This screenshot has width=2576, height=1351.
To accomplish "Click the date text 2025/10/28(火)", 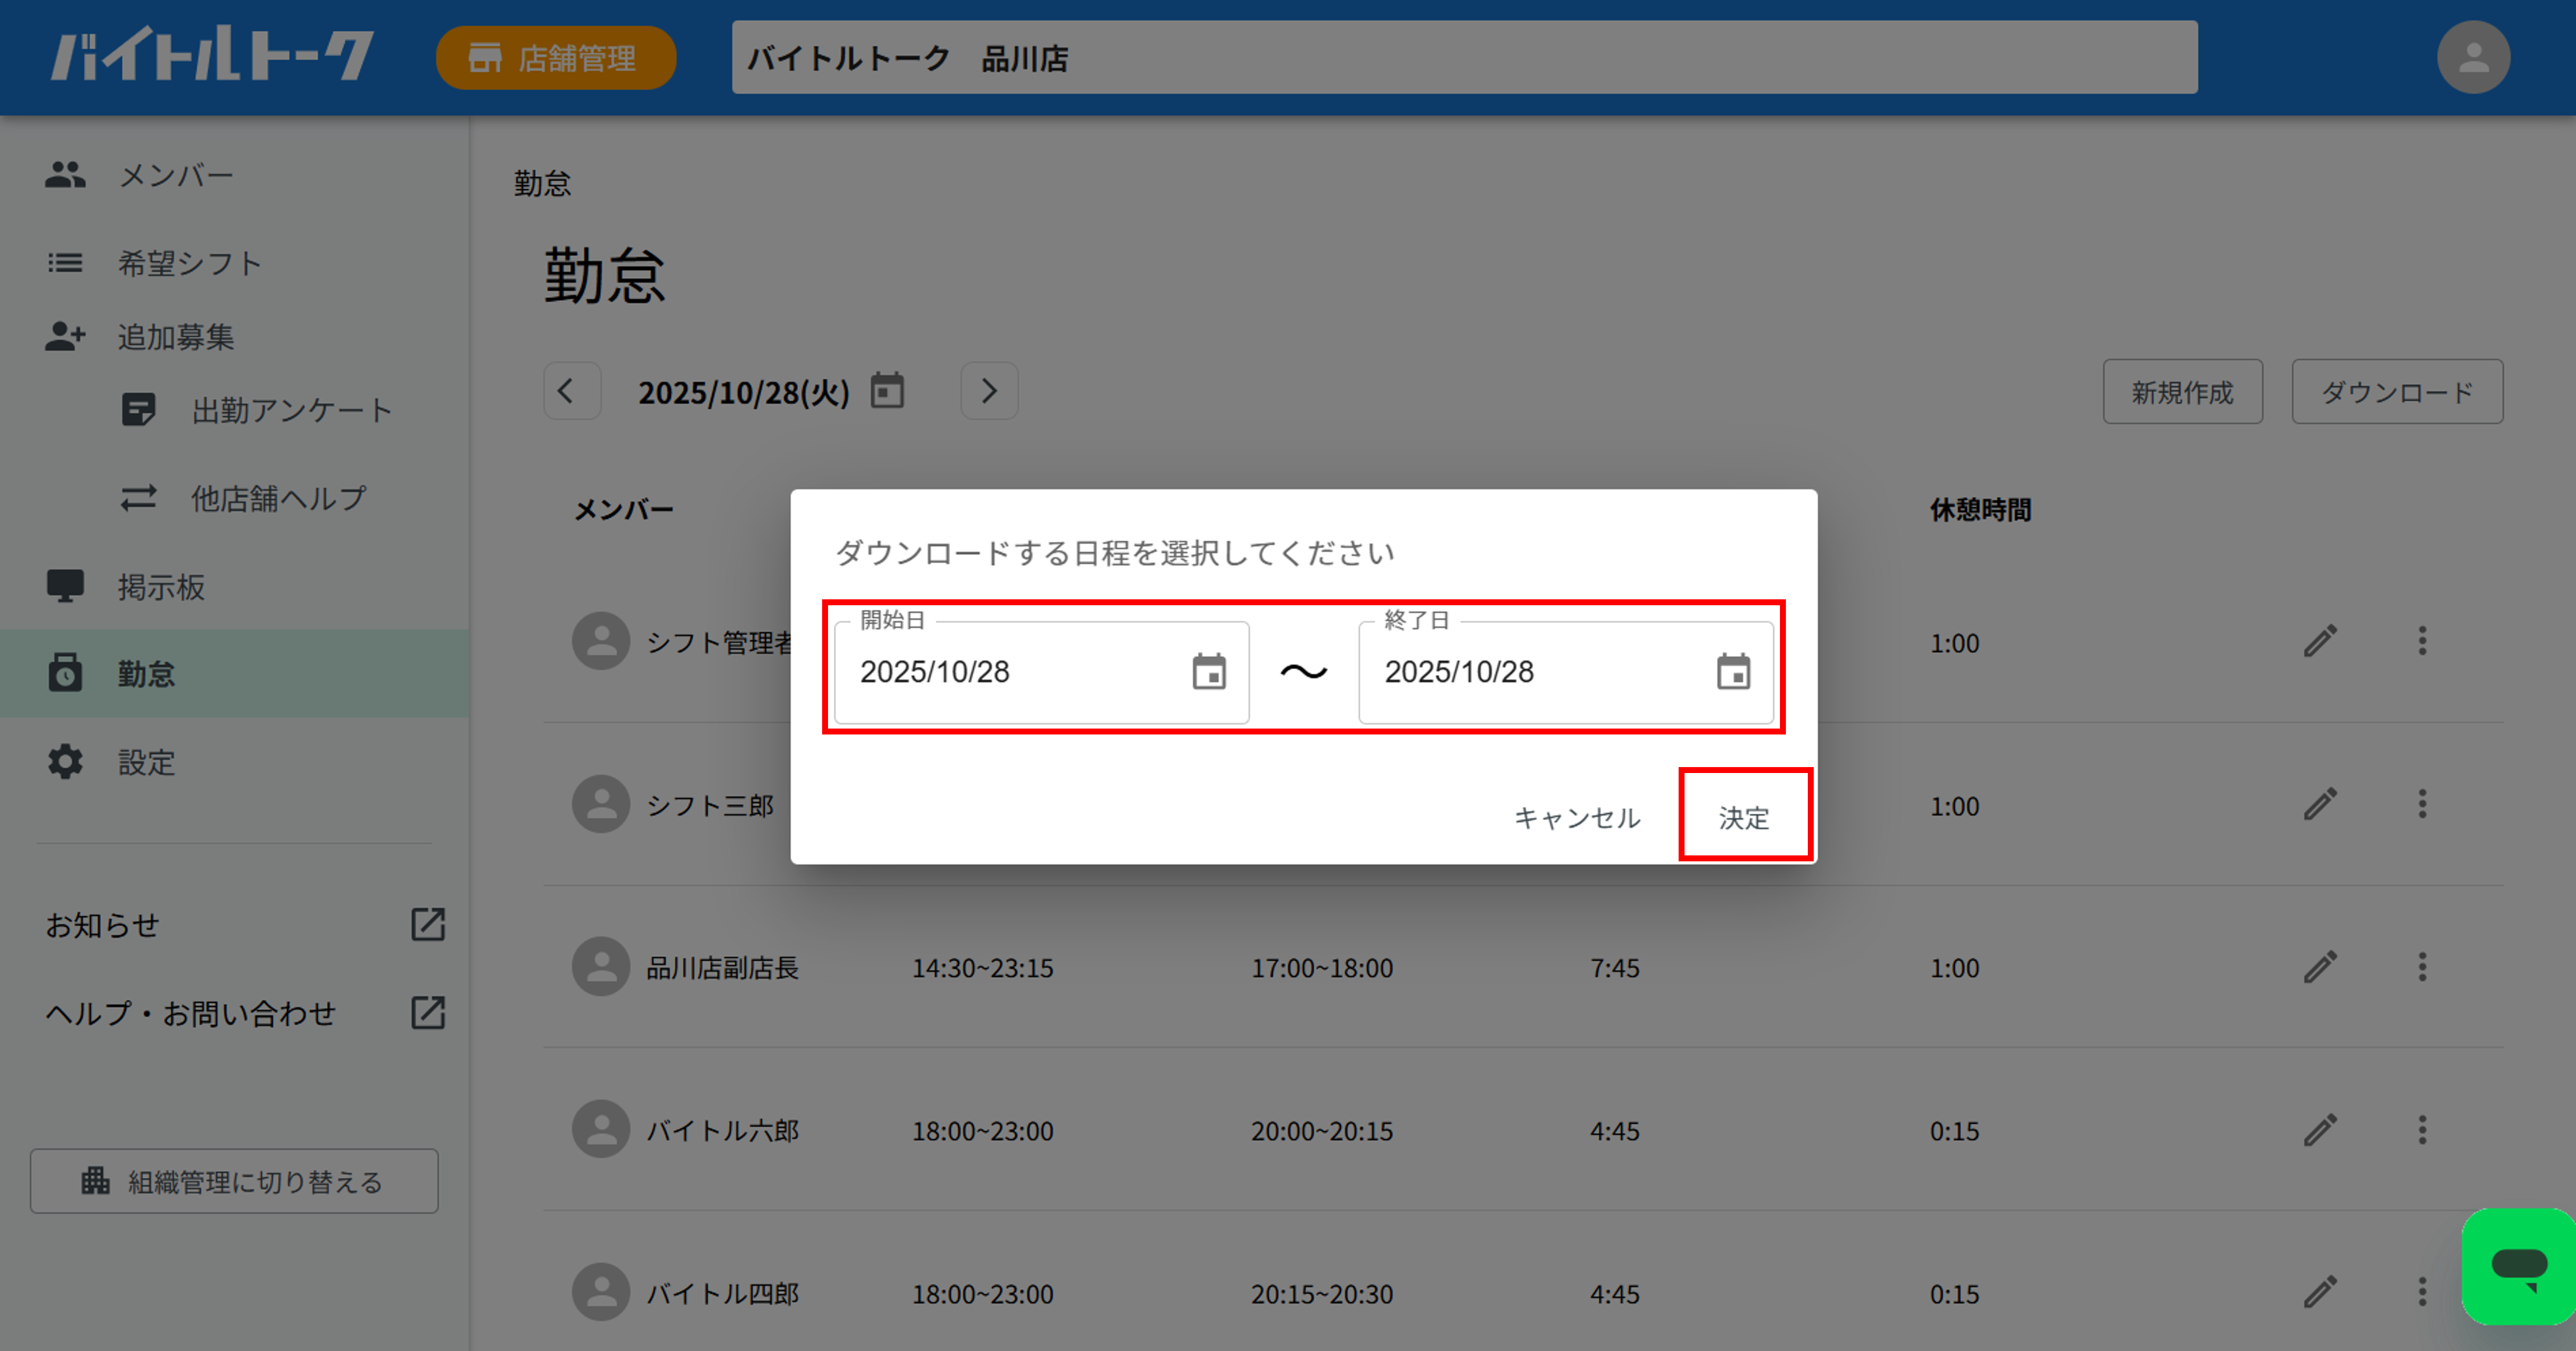I will coord(744,392).
